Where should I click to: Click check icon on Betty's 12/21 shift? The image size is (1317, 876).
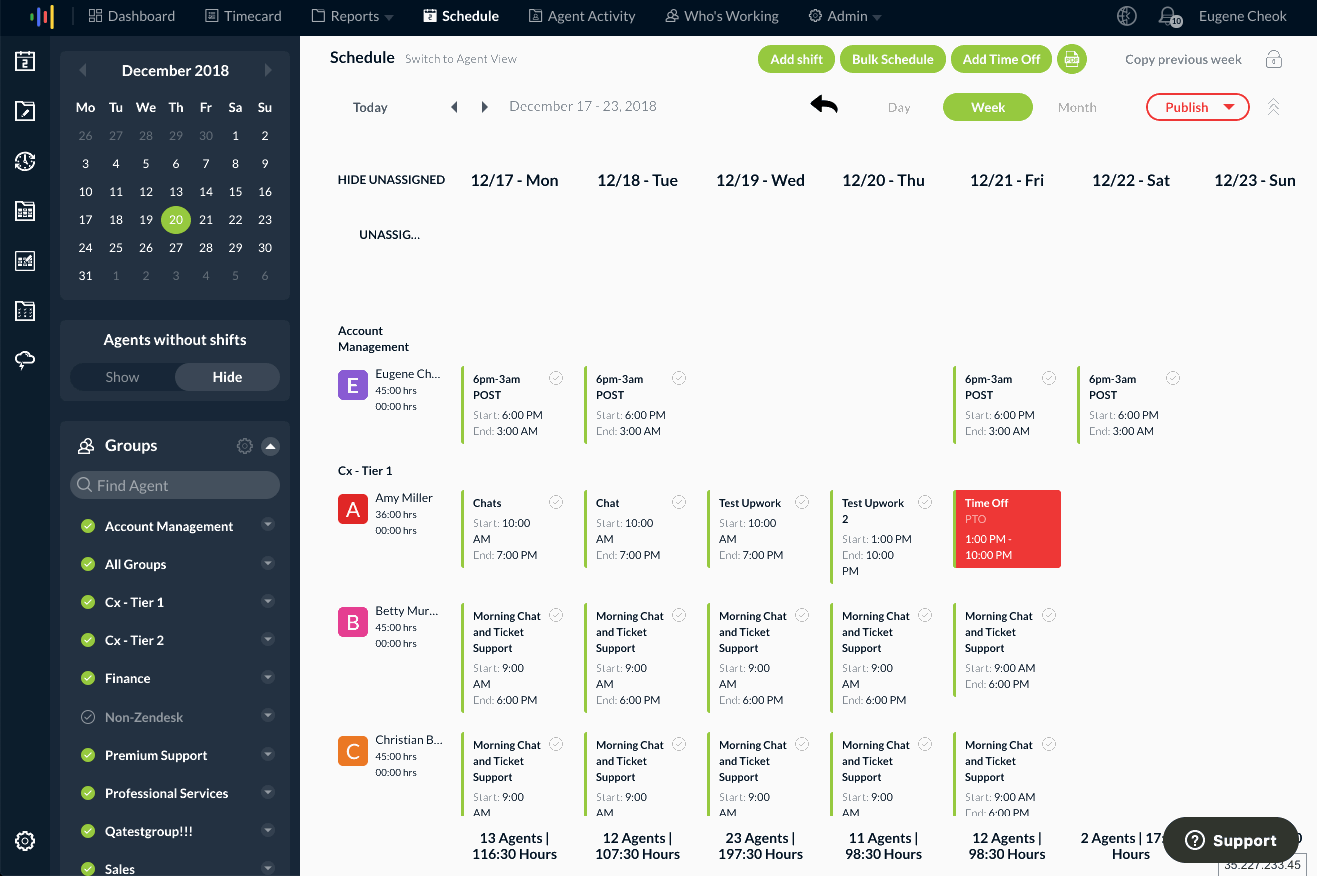1049,615
